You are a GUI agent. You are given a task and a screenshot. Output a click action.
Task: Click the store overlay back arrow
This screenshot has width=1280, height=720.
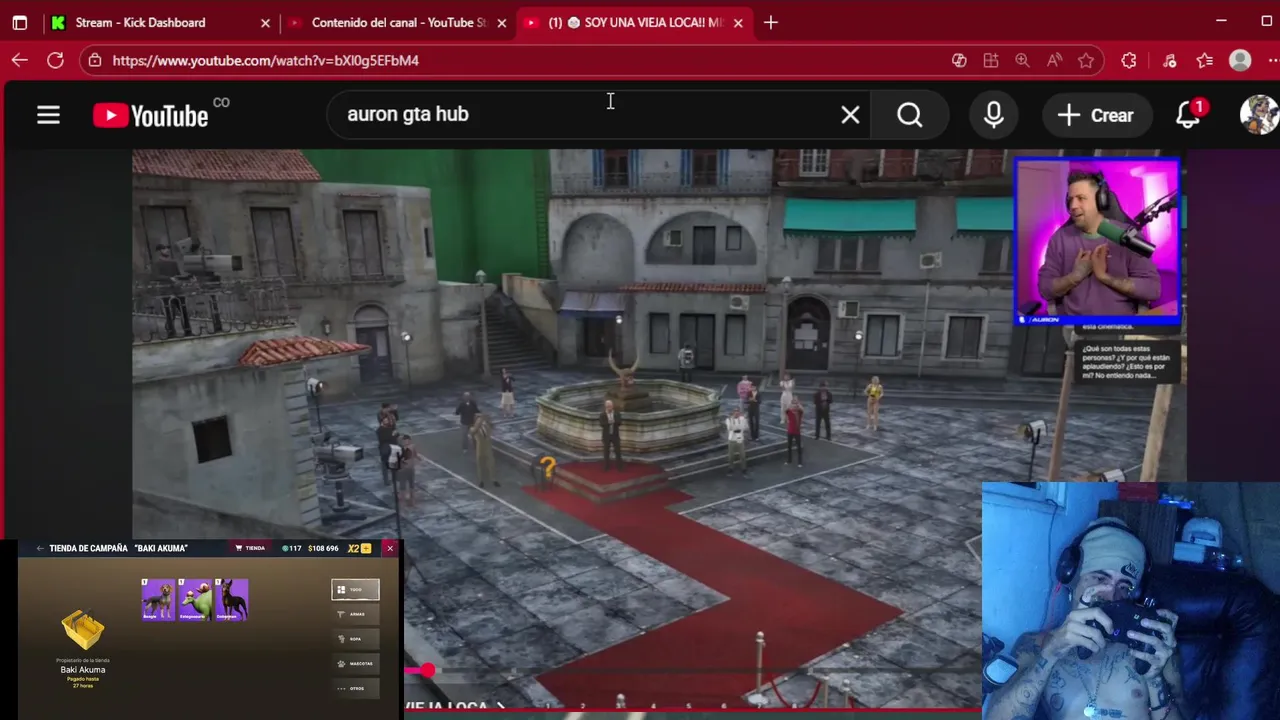tap(40, 548)
